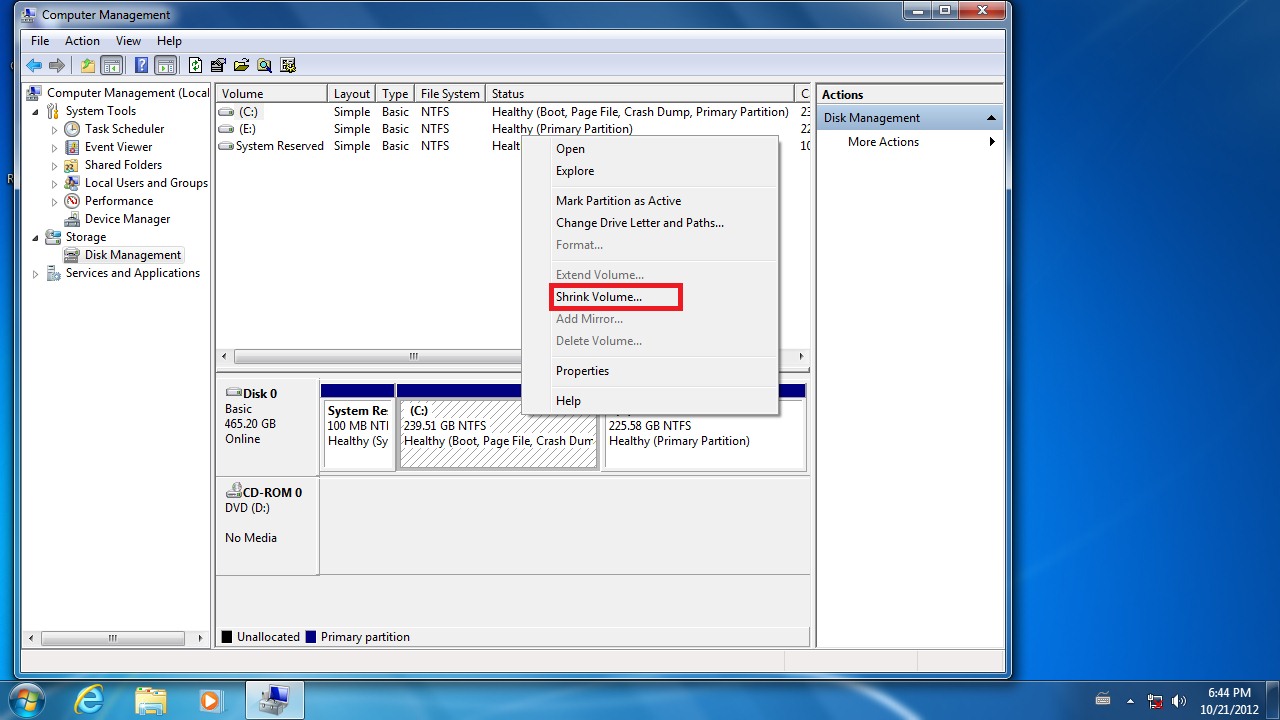
Task: Expand the Local Users and Groups node
Action: click(55, 183)
